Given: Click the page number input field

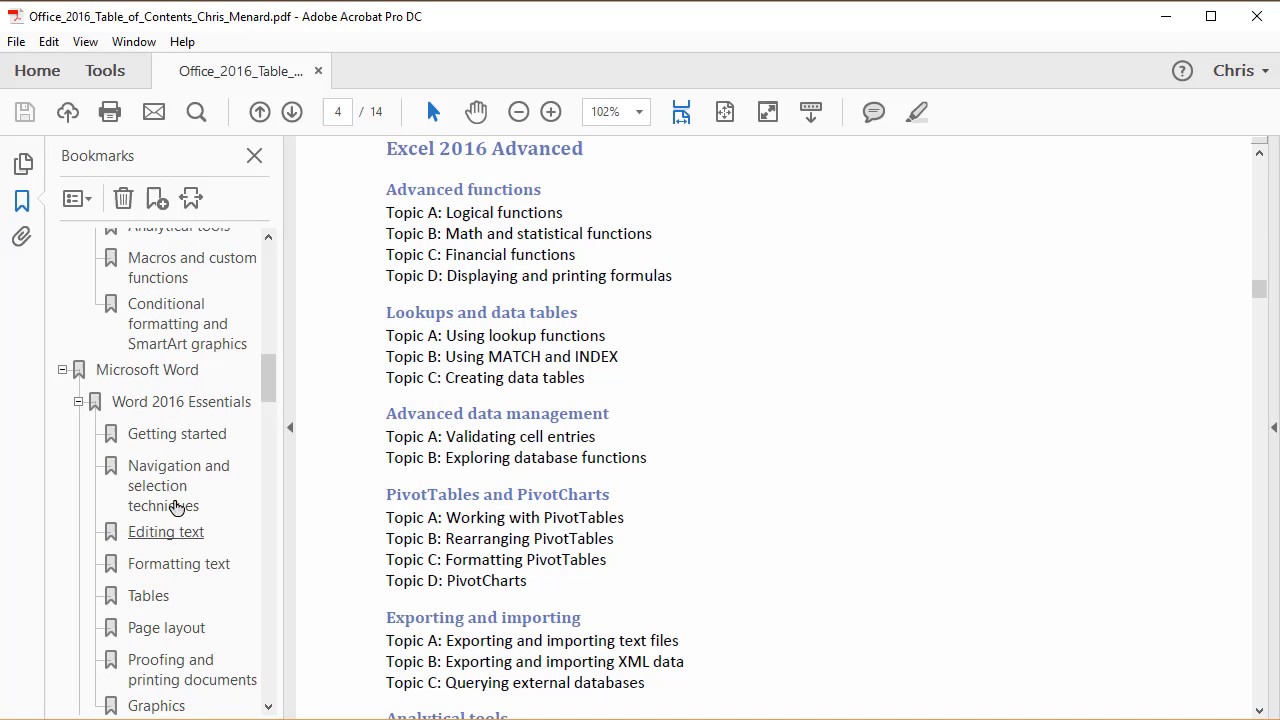Looking at the screenshot, I should pyautogui.click(x=338, y=112).
